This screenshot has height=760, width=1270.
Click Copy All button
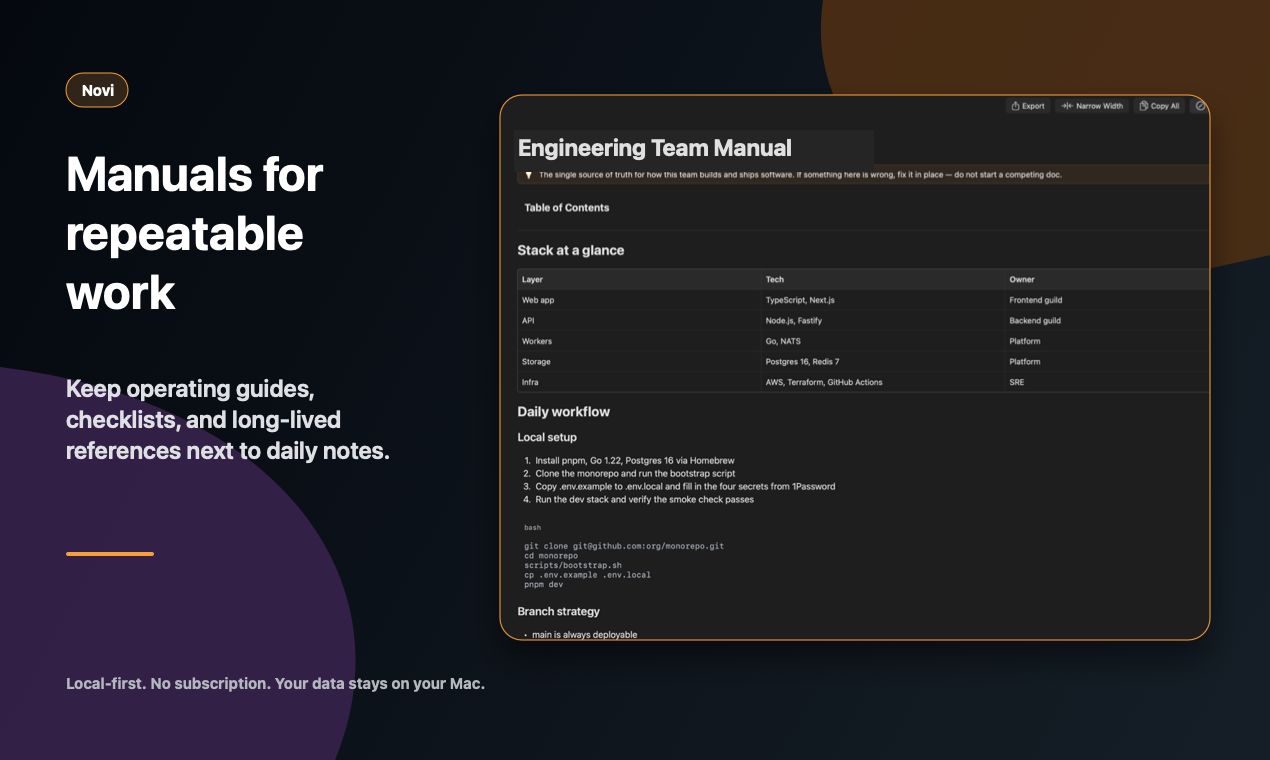pyautogui.click(x=1159, y=106)
